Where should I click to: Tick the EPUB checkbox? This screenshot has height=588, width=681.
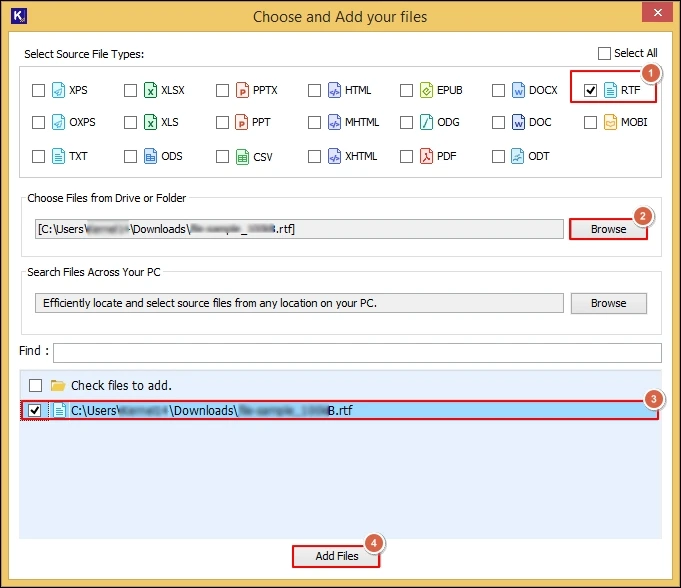point(407,90)
